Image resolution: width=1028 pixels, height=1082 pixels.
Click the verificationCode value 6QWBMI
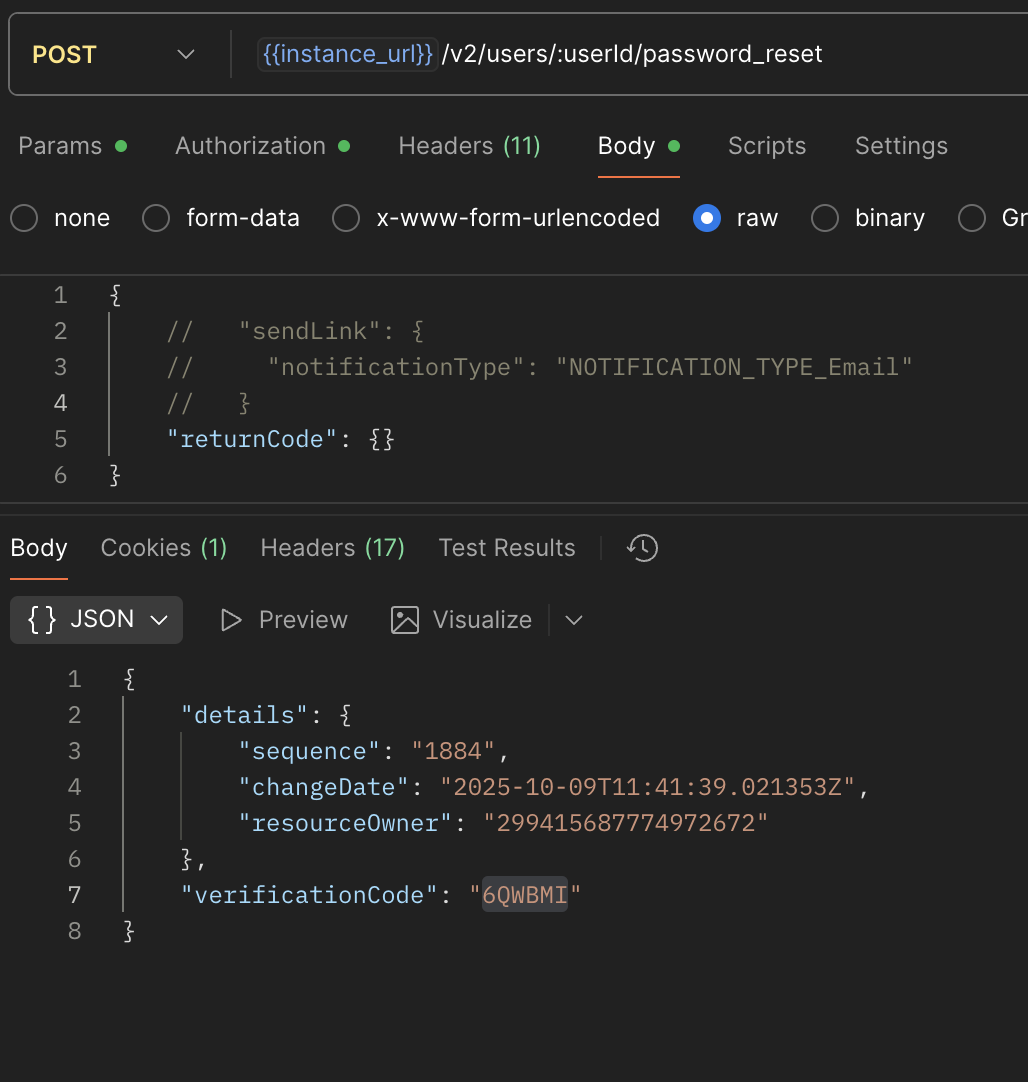tap(525, 895)
